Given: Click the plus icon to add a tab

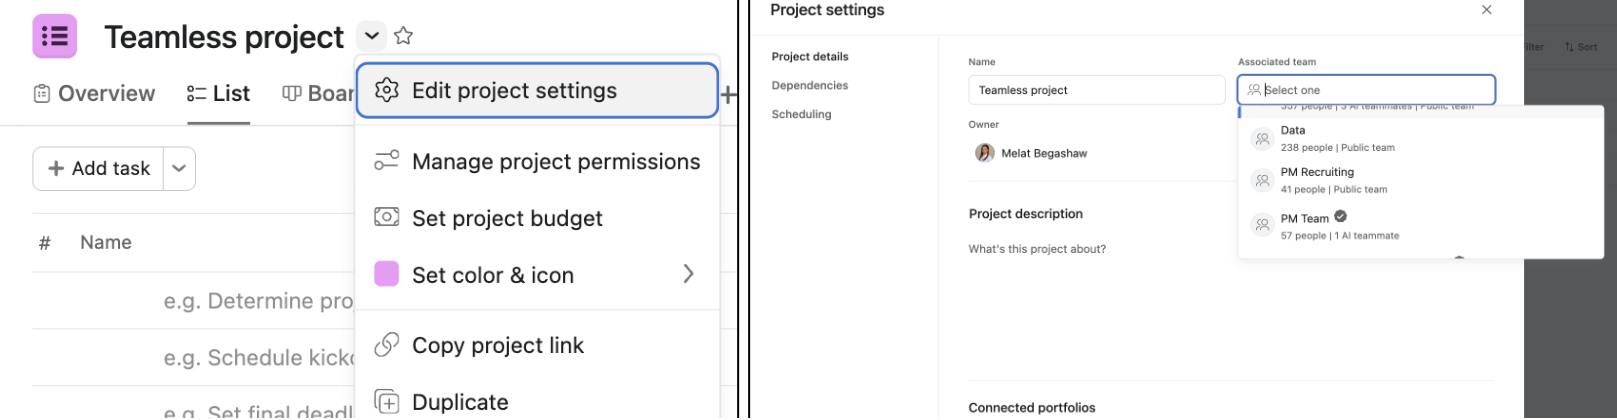Looking at the screenshot, I should tap(729, 95).
